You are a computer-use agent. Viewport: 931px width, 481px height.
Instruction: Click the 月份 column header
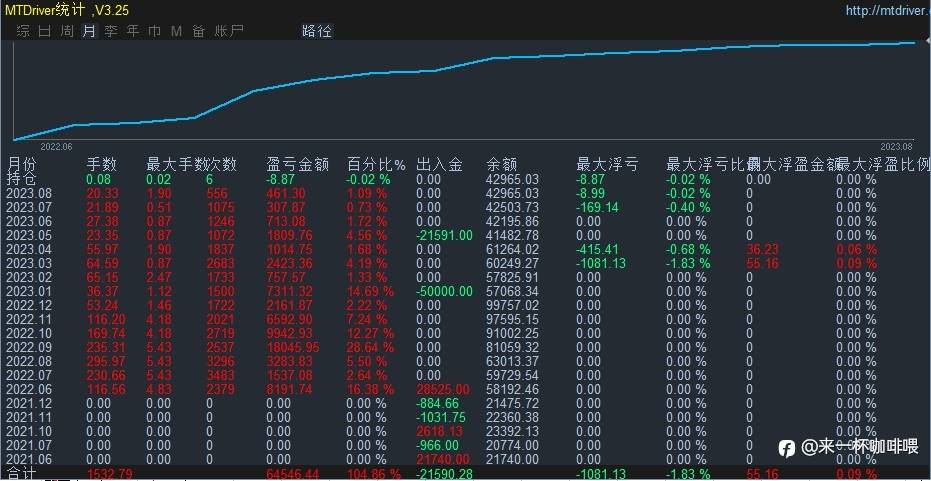coord(21,164)
